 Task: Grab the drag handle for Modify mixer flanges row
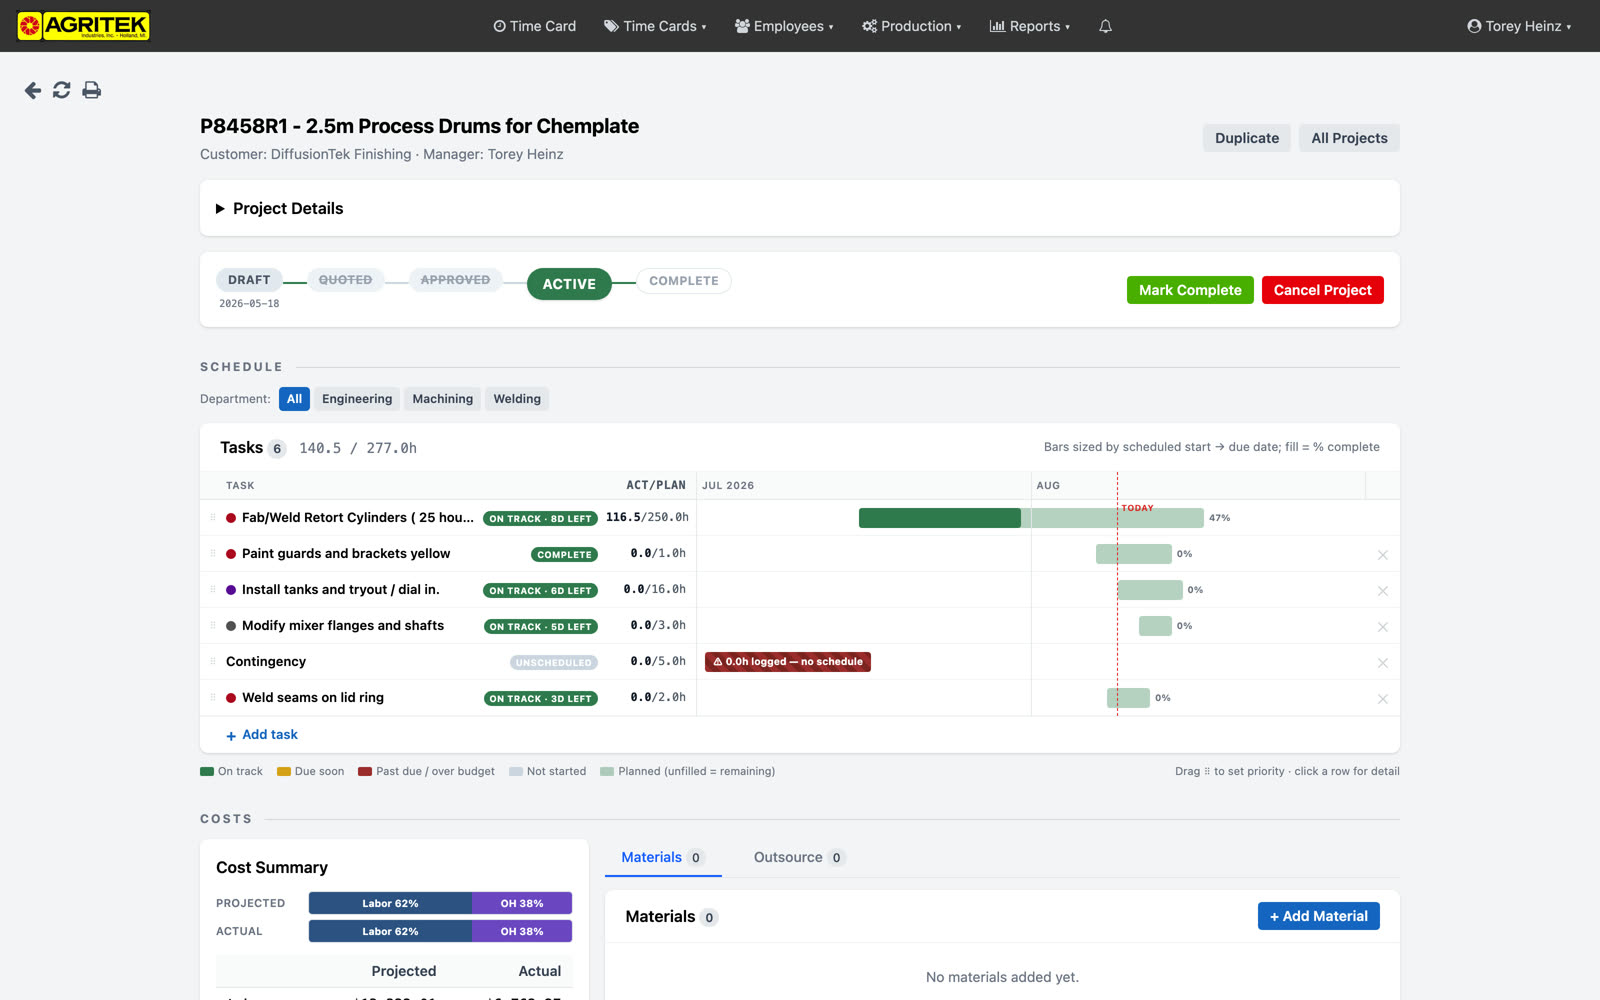pos(213,625)
